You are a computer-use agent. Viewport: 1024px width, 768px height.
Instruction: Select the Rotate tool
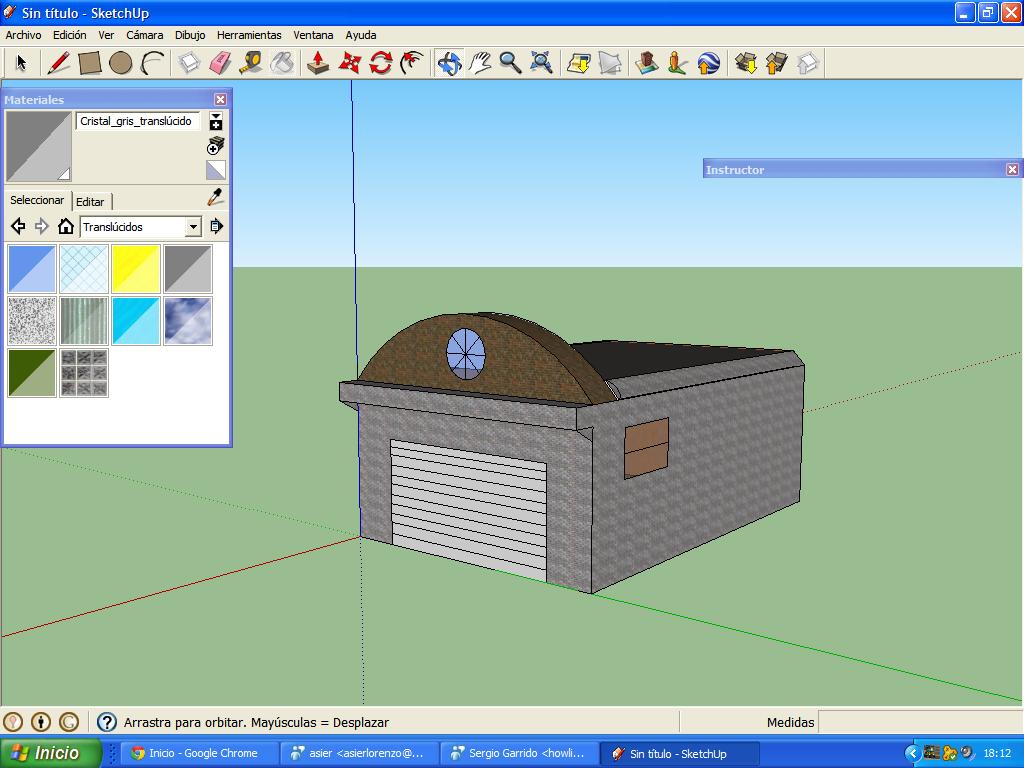click(x=380, y=63)
